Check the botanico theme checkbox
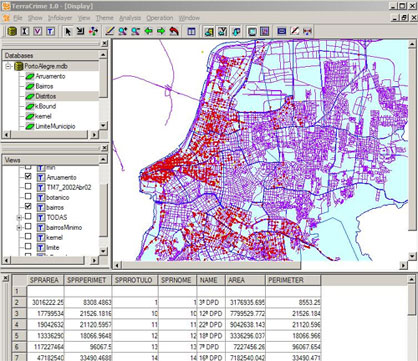 [28, 196]
